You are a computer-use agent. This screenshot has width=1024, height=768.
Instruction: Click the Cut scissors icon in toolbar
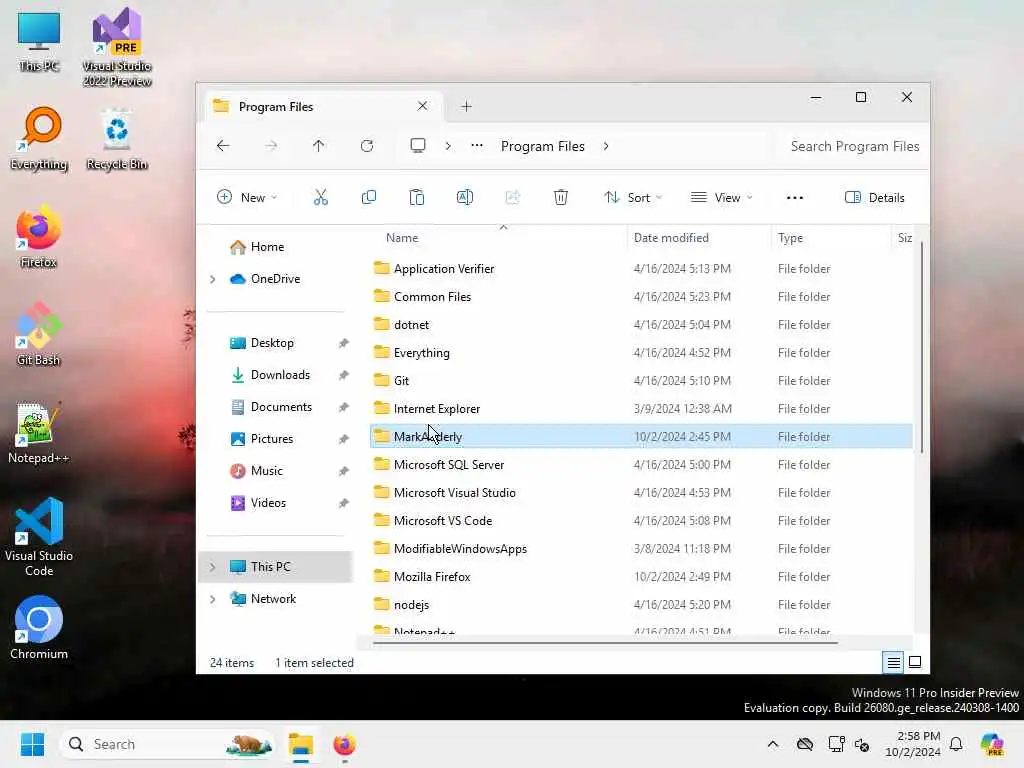click(321, 197)
